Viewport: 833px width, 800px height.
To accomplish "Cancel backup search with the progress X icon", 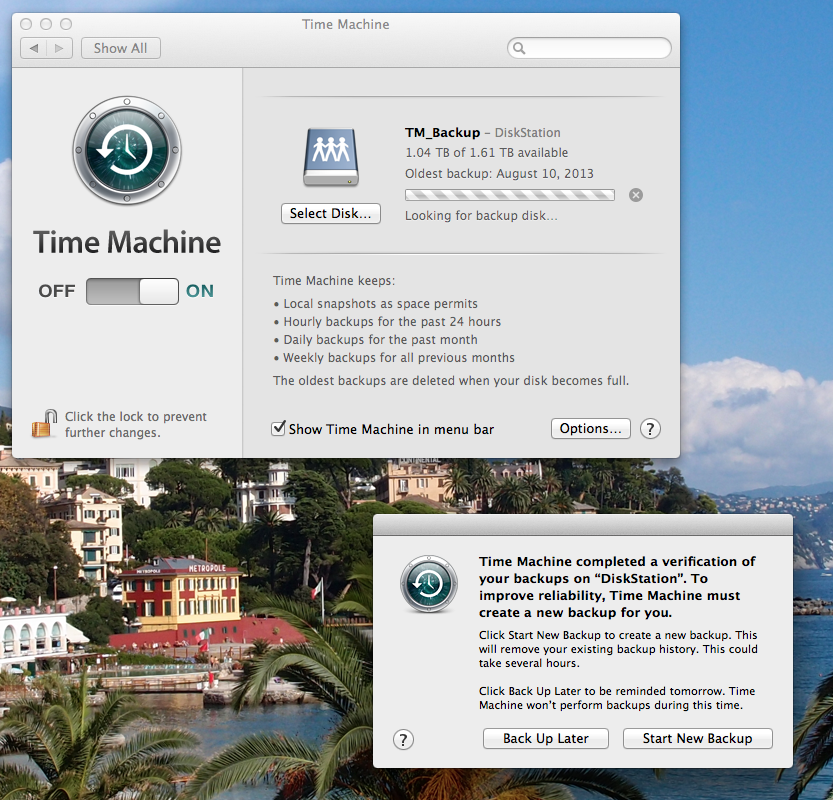I will point(636,195).
